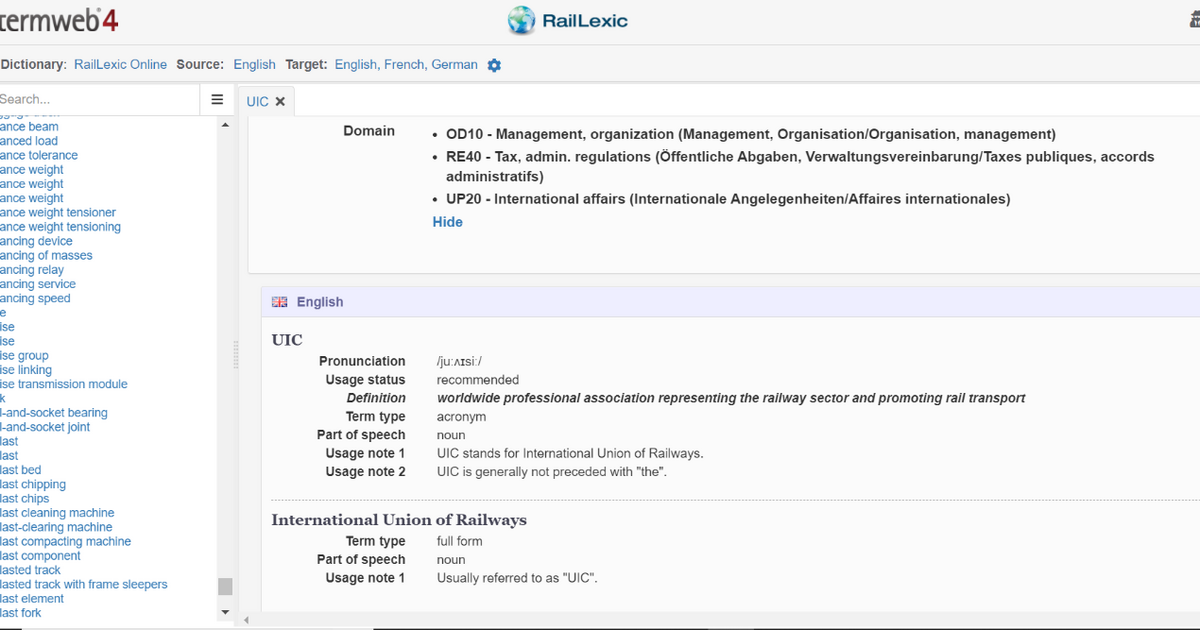Viewport: 1200px width, 630px height.
Task: Close the UIC tab with the X
Action: (x=280, y=102)
